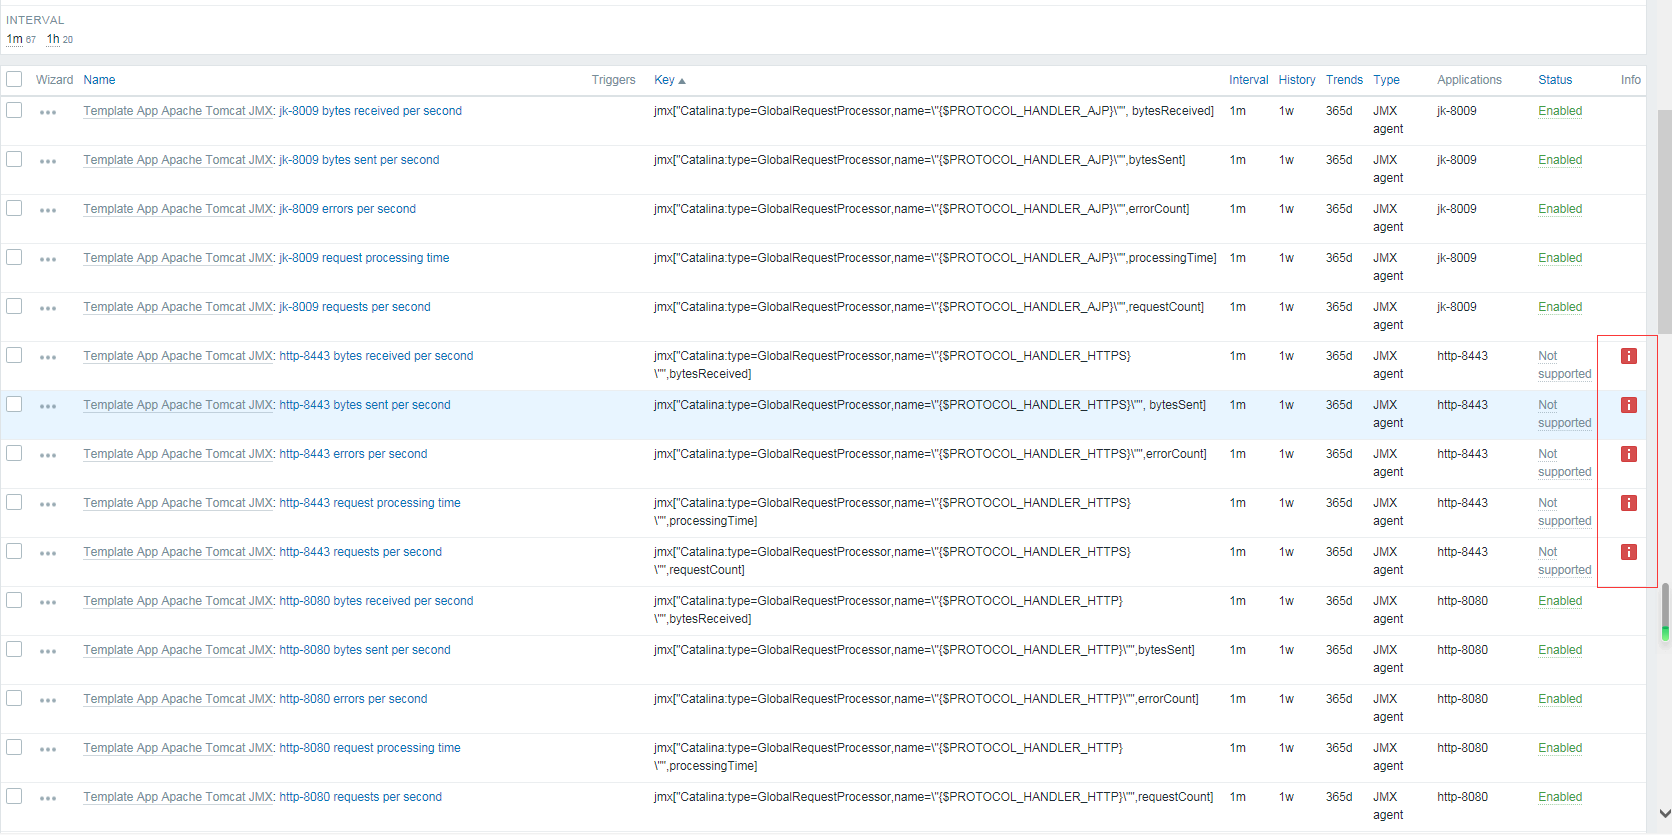Screen dimensions: 1672x835
Task: Toggle Enabled status of http-8080 request processing time
Action: pyautogui.click(x=1560, y=748)
